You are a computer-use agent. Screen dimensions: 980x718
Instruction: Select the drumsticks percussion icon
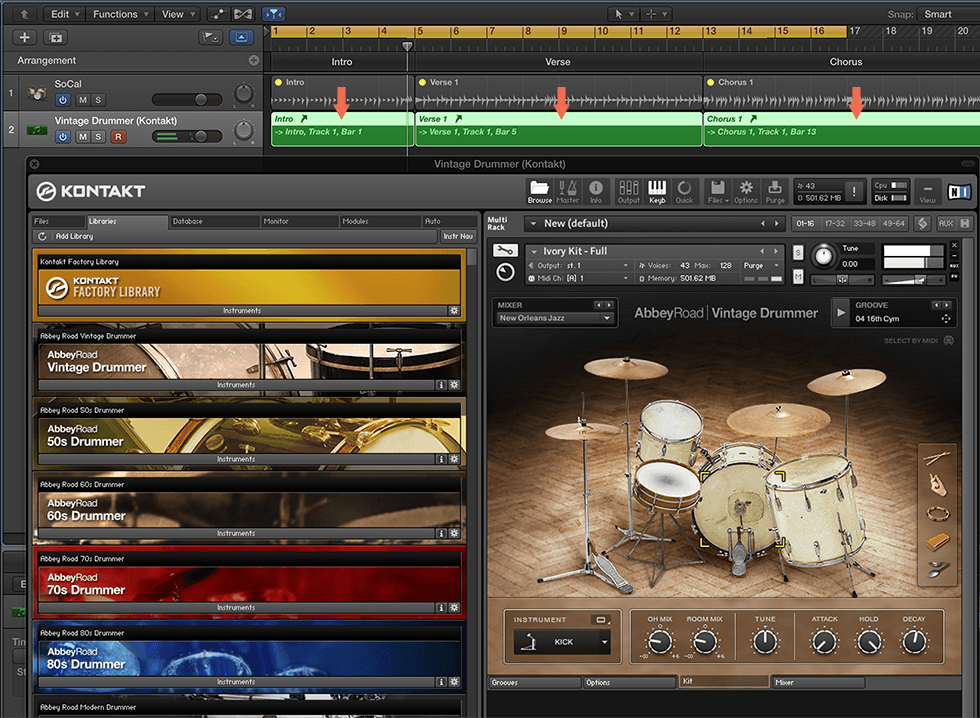point(936,458)
